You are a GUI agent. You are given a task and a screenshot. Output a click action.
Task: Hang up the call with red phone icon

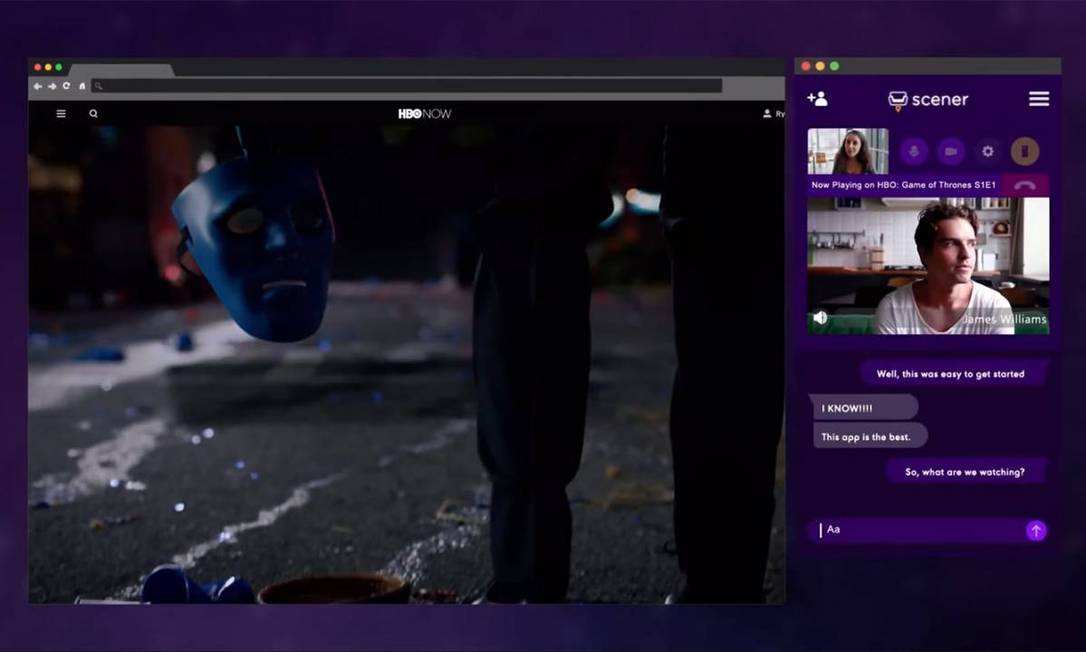[1025, 185]
